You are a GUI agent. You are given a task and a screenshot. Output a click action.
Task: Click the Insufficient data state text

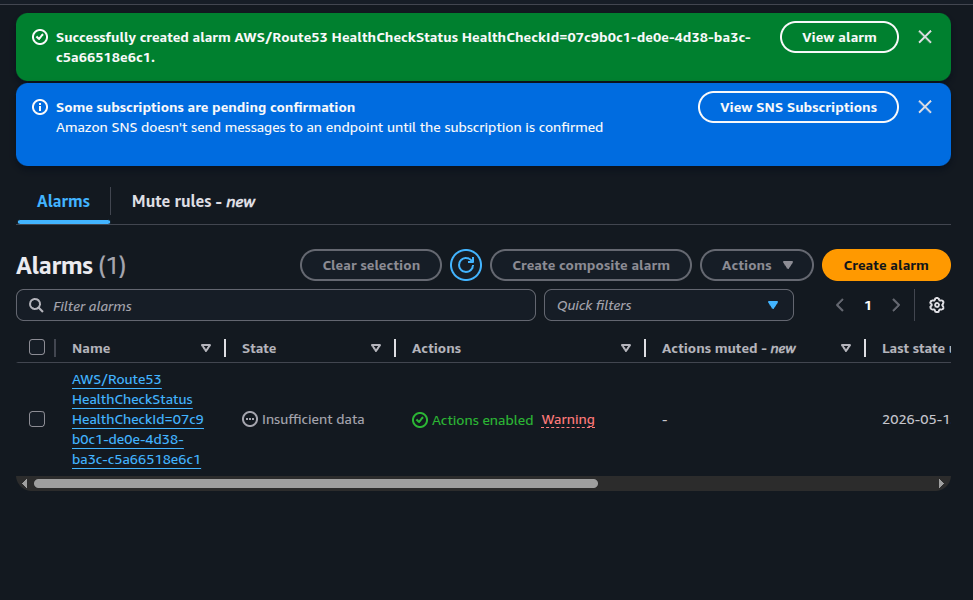click(x=313, y=419)
